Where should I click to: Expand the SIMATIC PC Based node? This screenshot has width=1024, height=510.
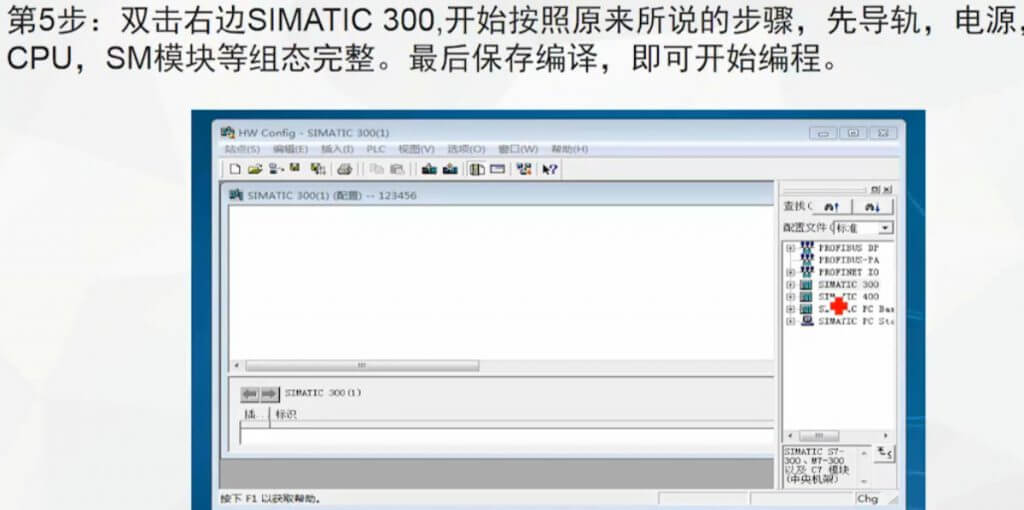click(790, 309)
